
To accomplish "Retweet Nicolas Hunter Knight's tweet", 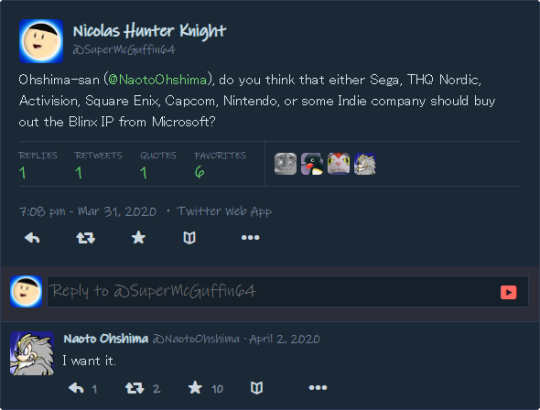I will pos(85,238).
